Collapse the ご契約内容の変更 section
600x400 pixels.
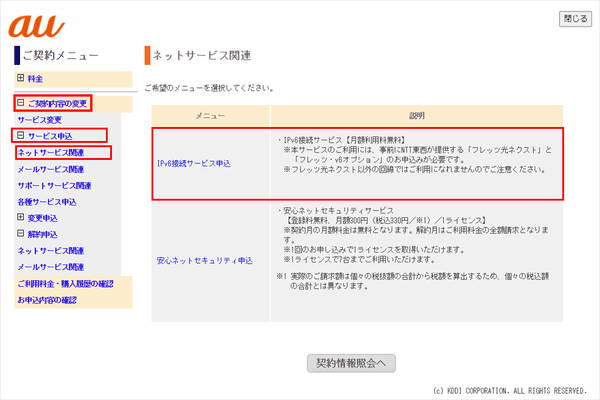click(21, 103)
